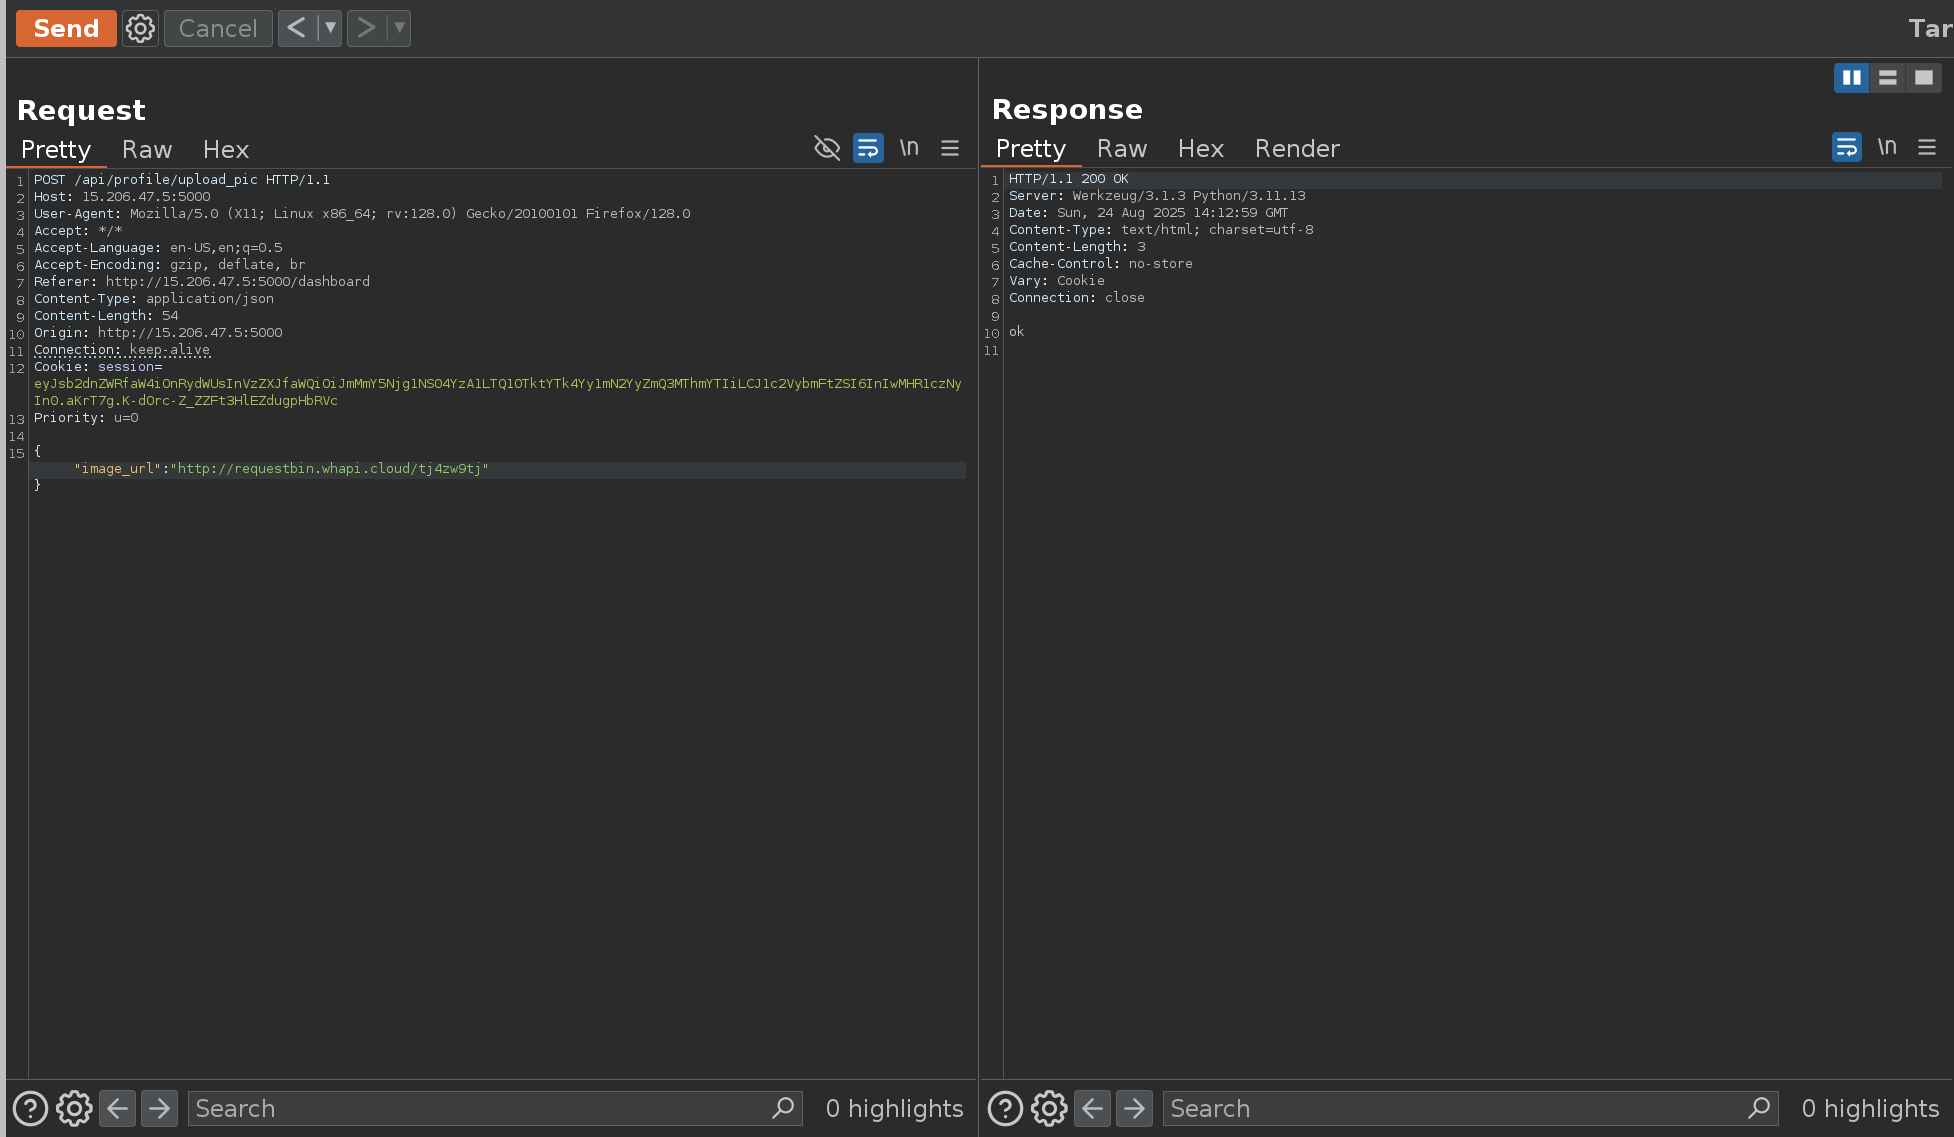Click the request settings gear next to Send
This screenshot has width=1954, height=1137.
pyautogui.click(x=140, y=28)
